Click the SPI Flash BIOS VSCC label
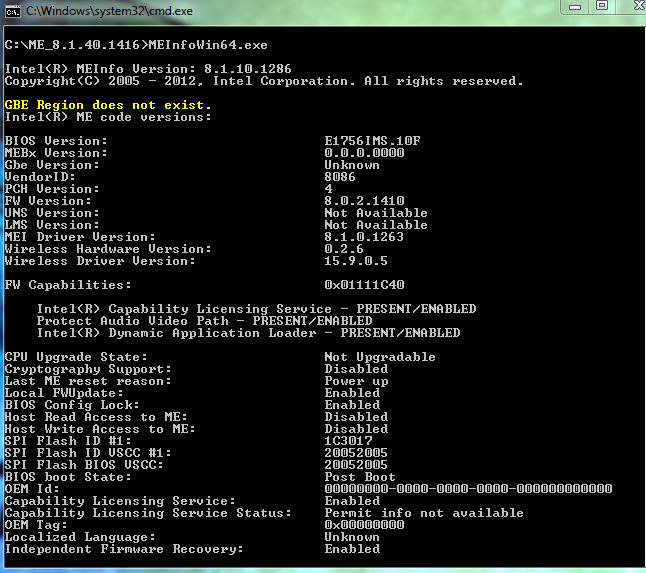 84,465
